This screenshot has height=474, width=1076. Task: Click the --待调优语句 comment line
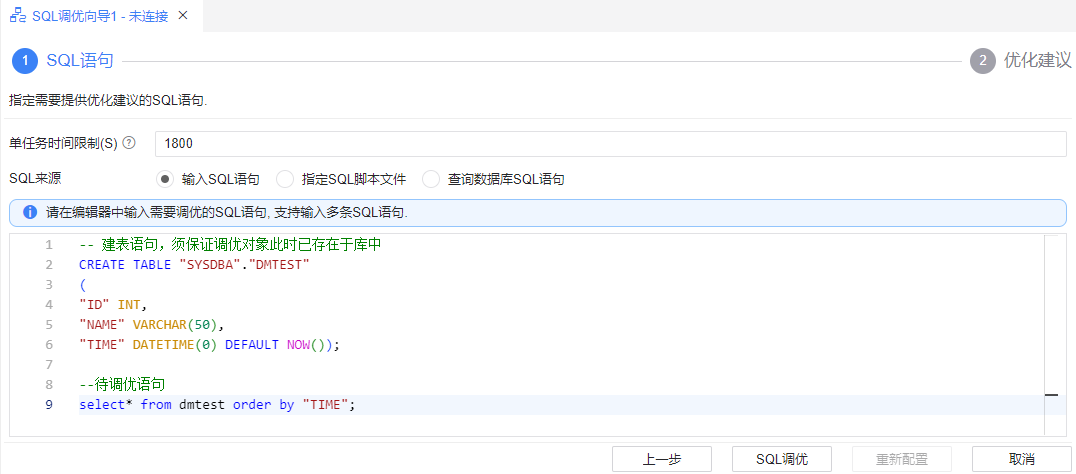pos(122,385)
